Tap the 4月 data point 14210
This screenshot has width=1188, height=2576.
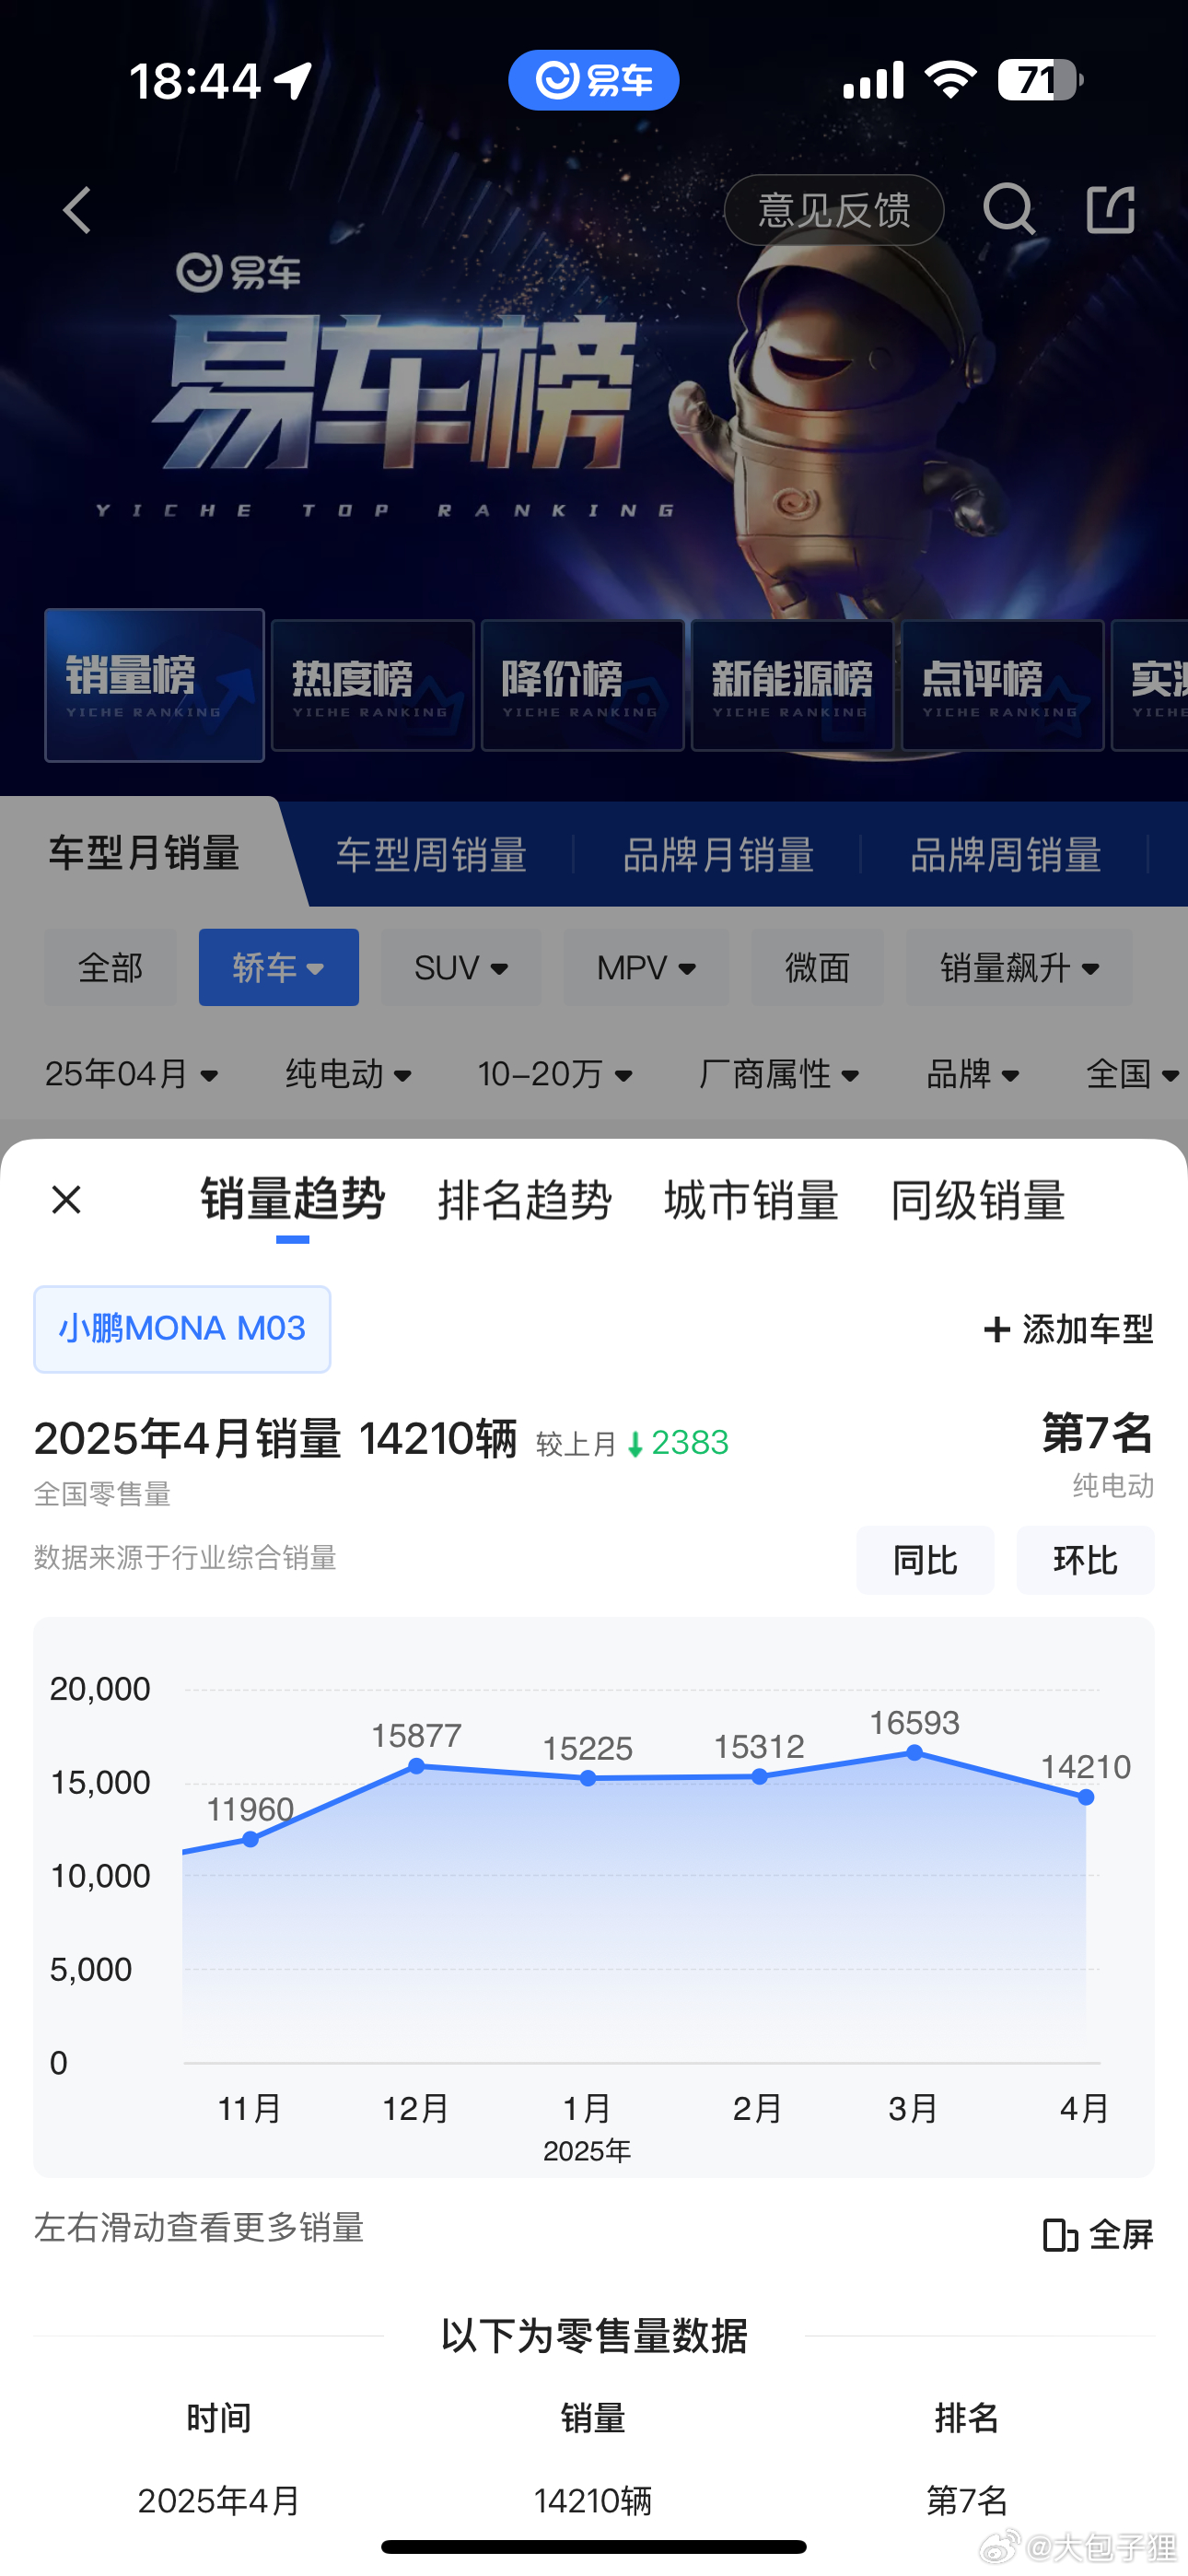[x=1086, y=1797]
